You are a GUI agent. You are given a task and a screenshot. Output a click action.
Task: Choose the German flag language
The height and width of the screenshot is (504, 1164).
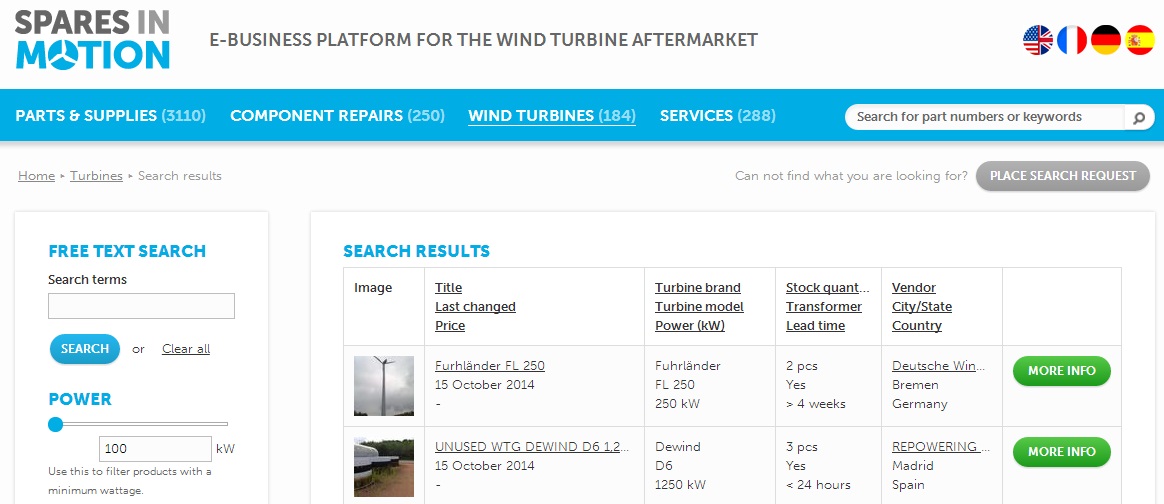pyautogui.click(x=1106, y=40)
